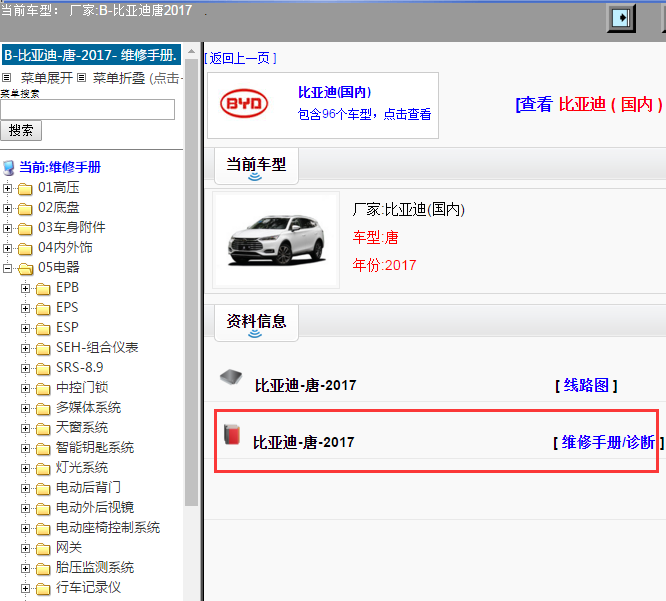Click the red repair manual book icon
666x601 pixels.
[x=232, y=435]
